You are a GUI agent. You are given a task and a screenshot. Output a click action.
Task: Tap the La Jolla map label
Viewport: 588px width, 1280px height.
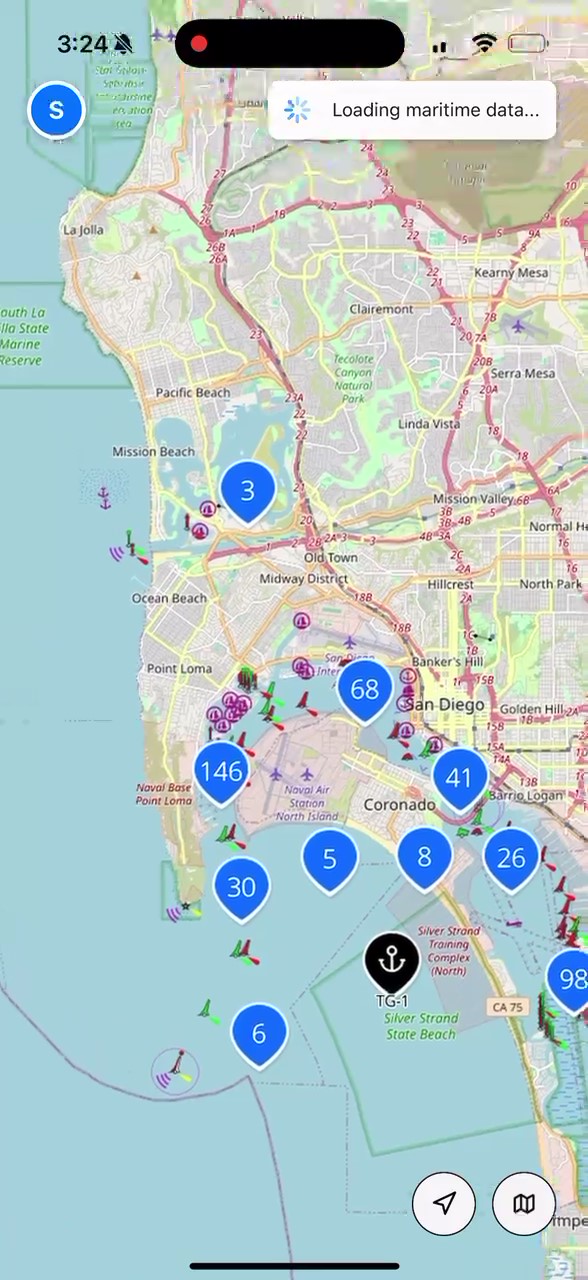[83, 229]
